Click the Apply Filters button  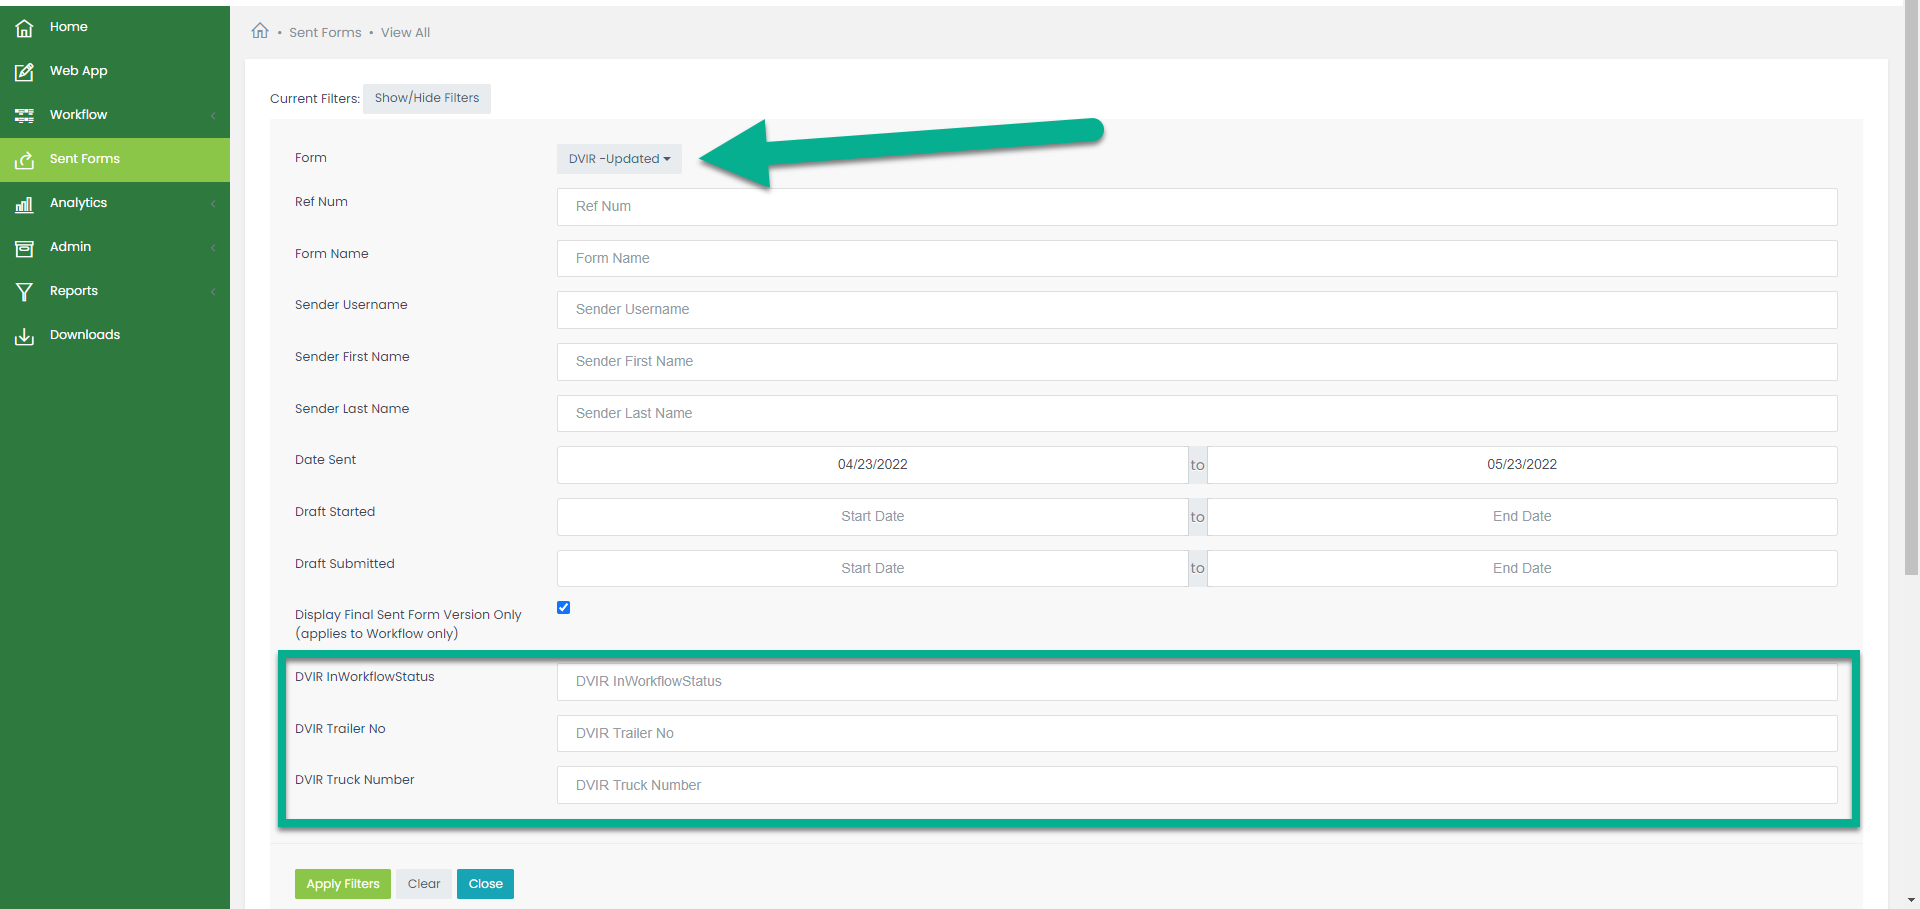coord(342,884)
